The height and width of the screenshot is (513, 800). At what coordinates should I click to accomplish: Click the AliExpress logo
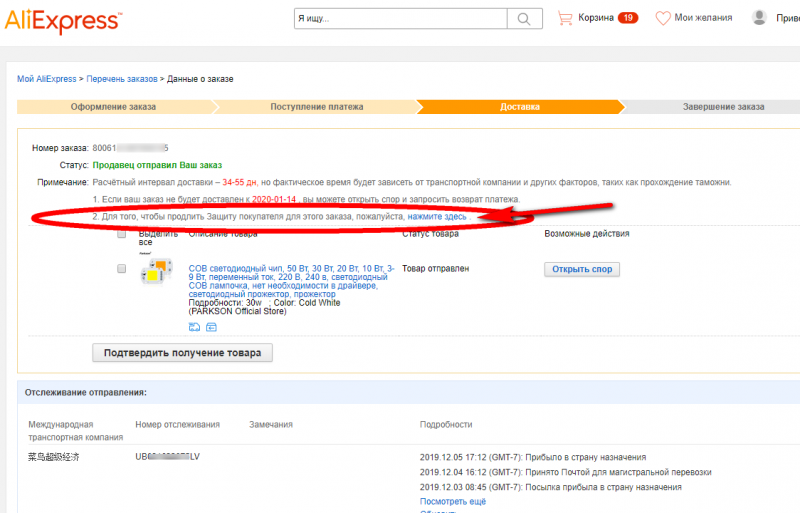(64, 18)
